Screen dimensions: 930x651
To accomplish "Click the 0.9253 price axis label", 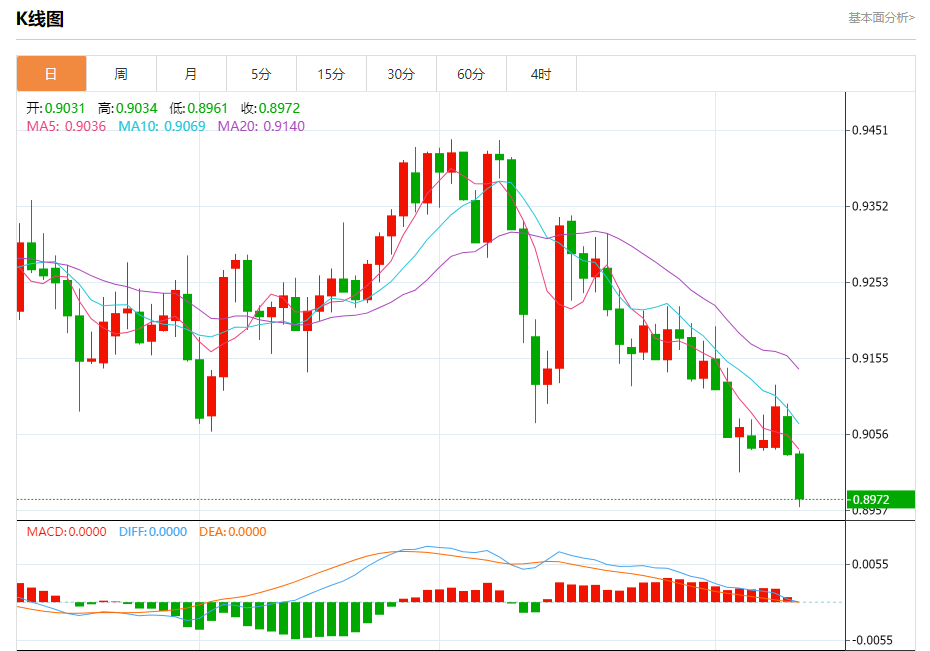I will [x=870, y=282].
